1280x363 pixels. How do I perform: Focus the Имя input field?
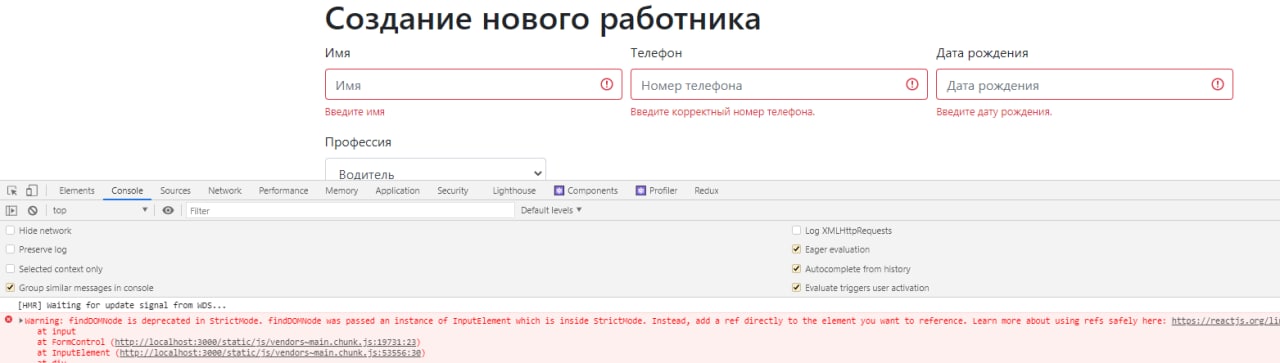coord(473,85)
